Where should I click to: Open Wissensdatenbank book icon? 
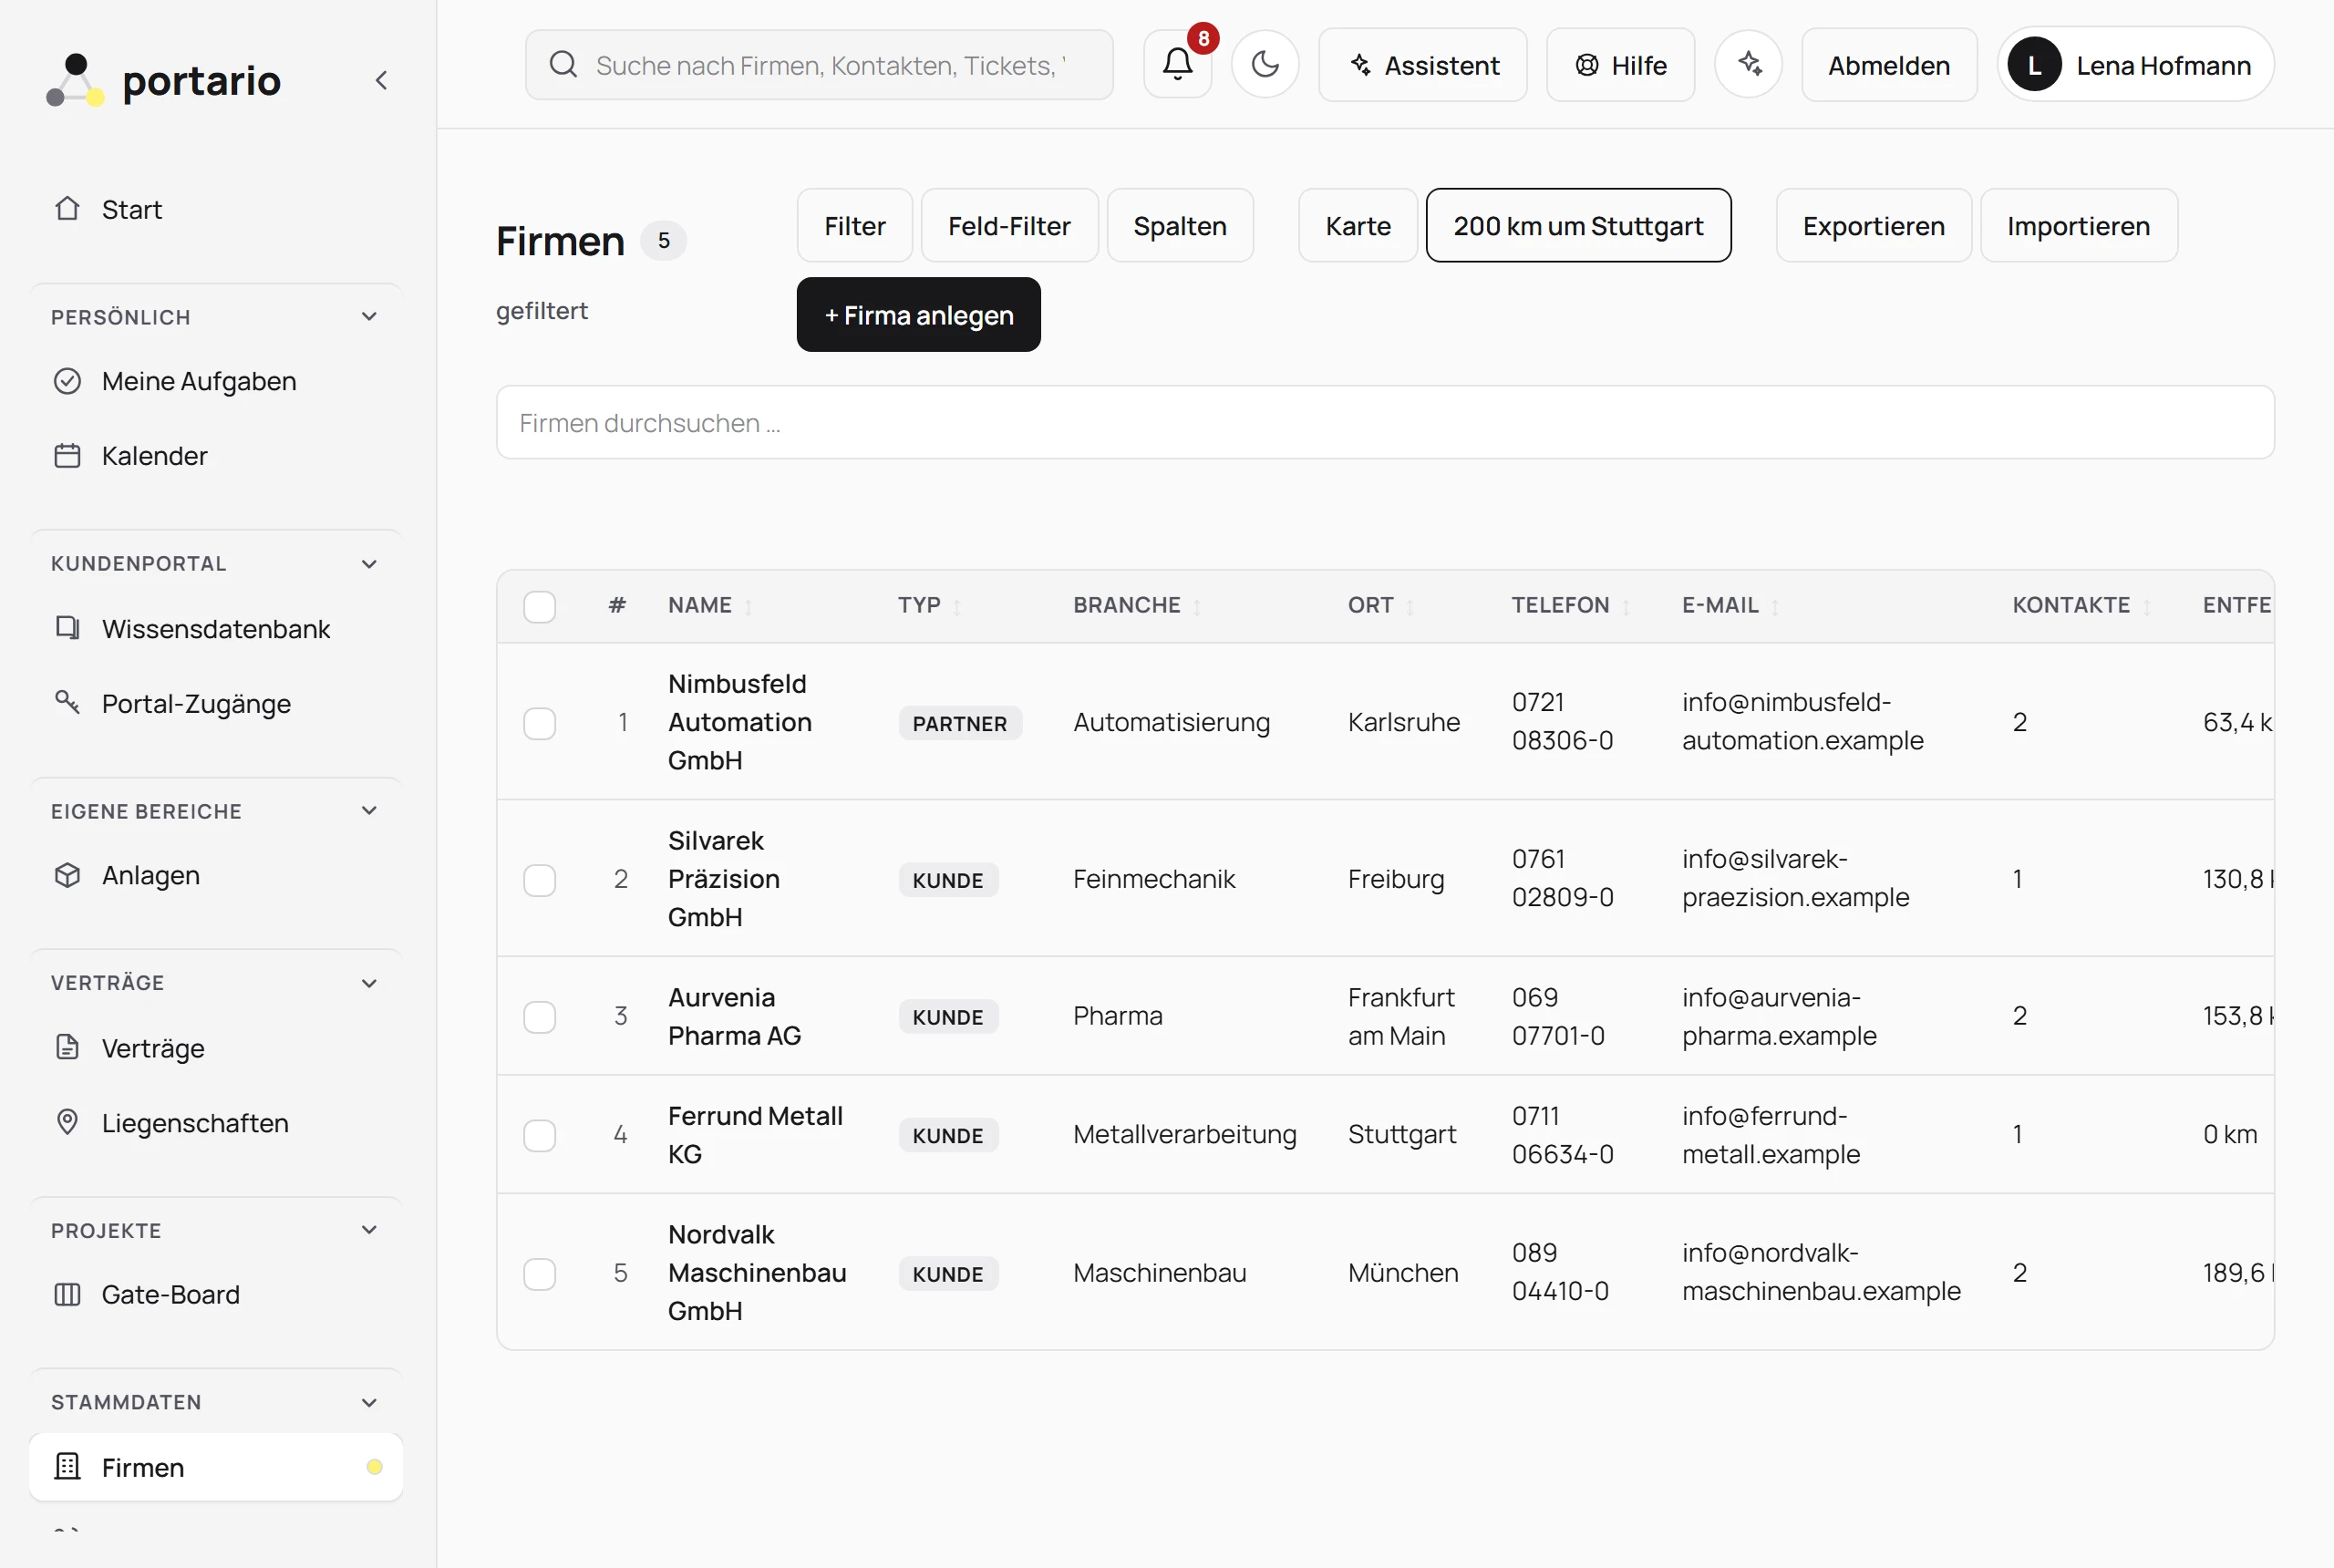coord(67,628)
